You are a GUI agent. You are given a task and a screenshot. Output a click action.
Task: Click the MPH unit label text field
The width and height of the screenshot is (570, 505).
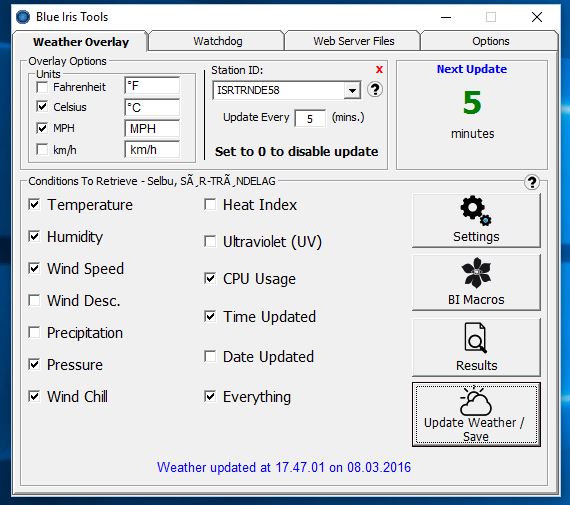coord(152,129)
